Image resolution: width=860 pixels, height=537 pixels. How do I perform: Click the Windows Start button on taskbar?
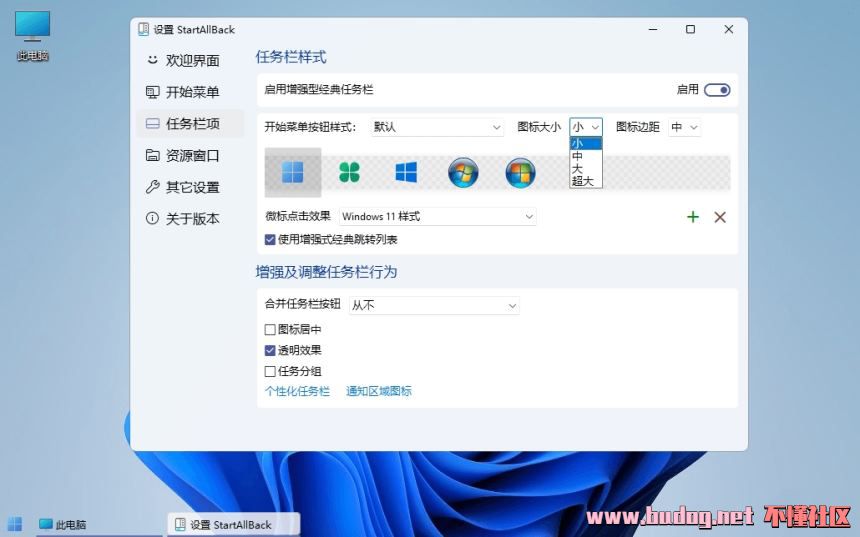(x=15, y=524)
